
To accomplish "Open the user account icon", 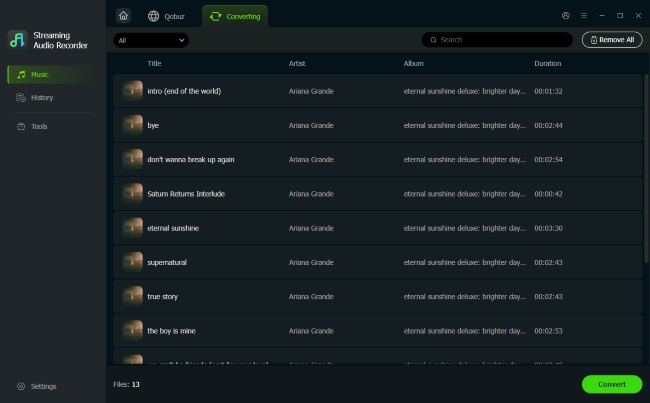I will (x=565, y=15).
